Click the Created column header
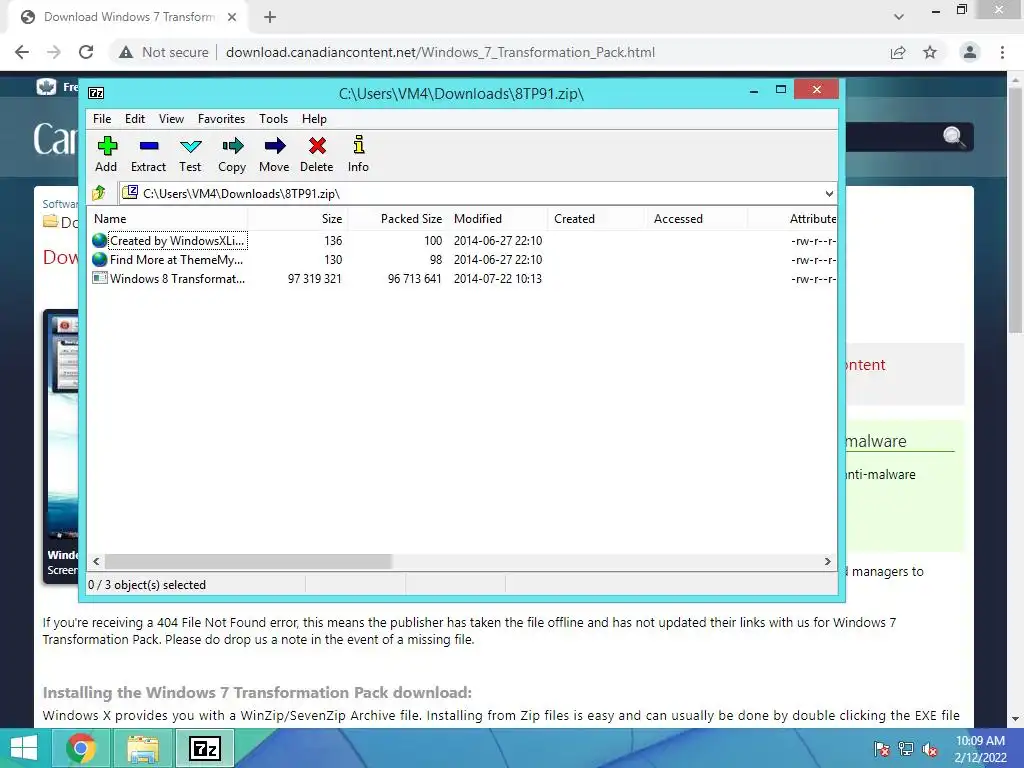Viewport: 1024px width, 768px height. pos(598,219)
